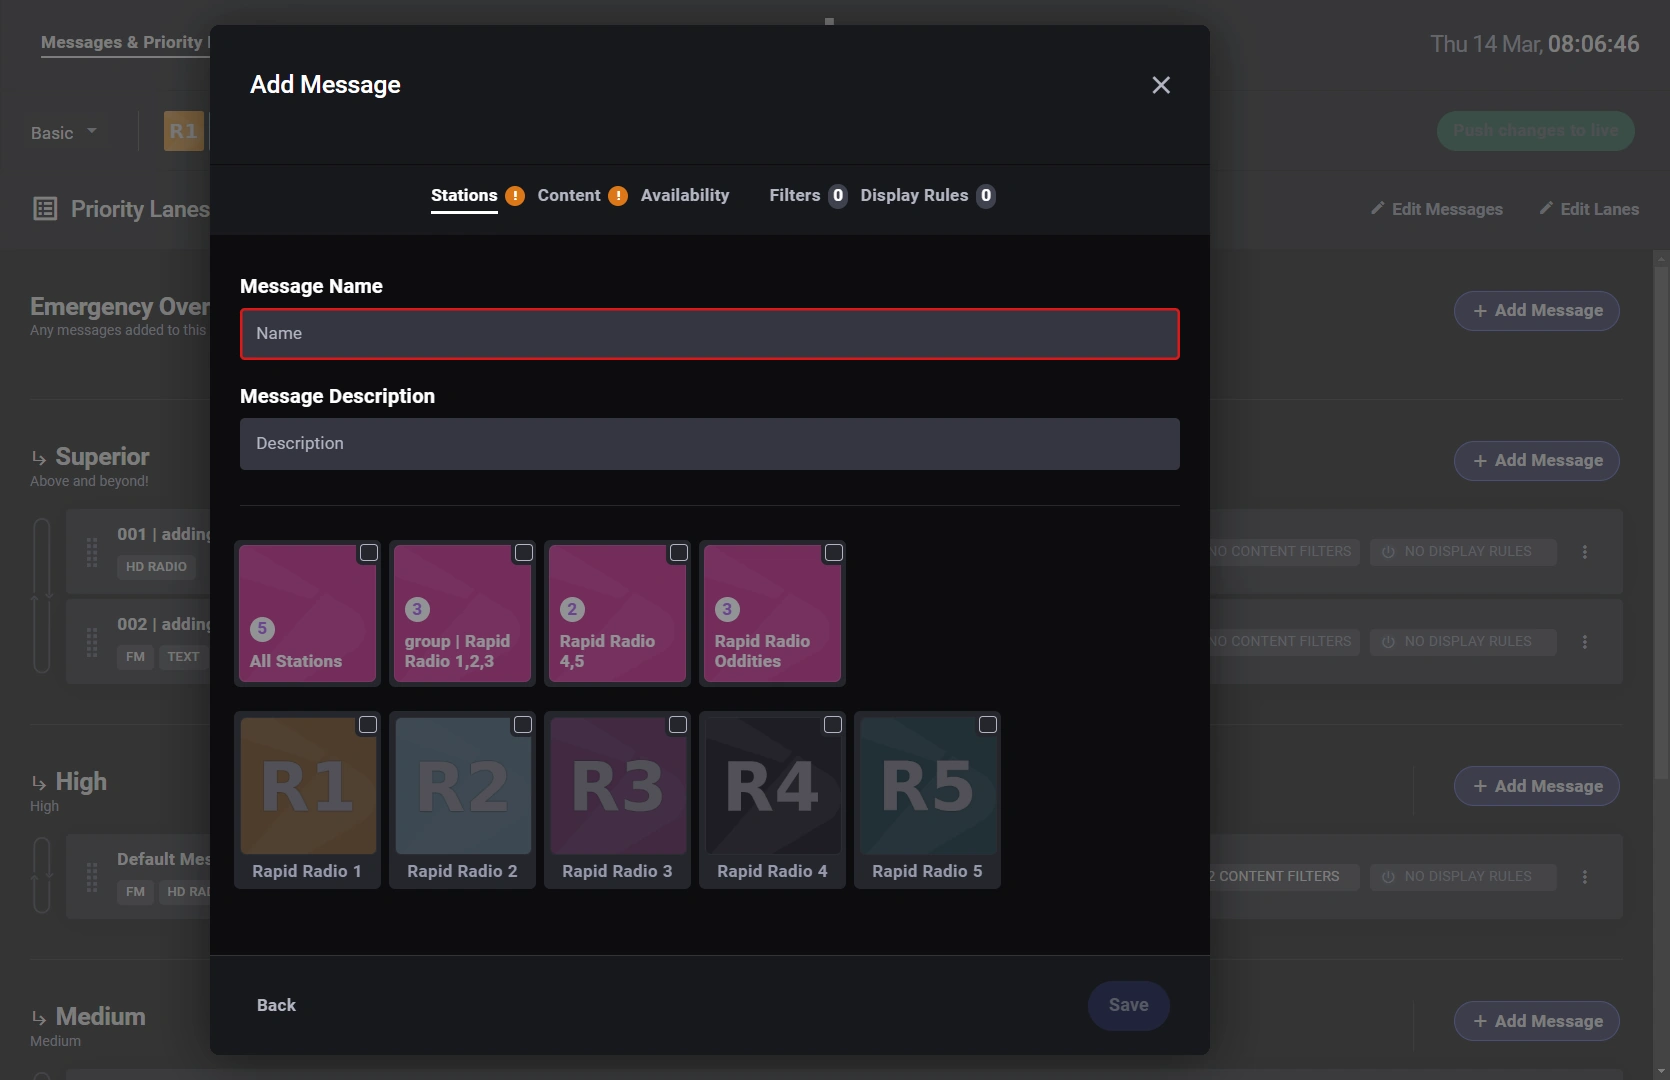The image size is (1670, 1080).
Task: Click the Priority Lanes list icon
Action: pos(45,209)
